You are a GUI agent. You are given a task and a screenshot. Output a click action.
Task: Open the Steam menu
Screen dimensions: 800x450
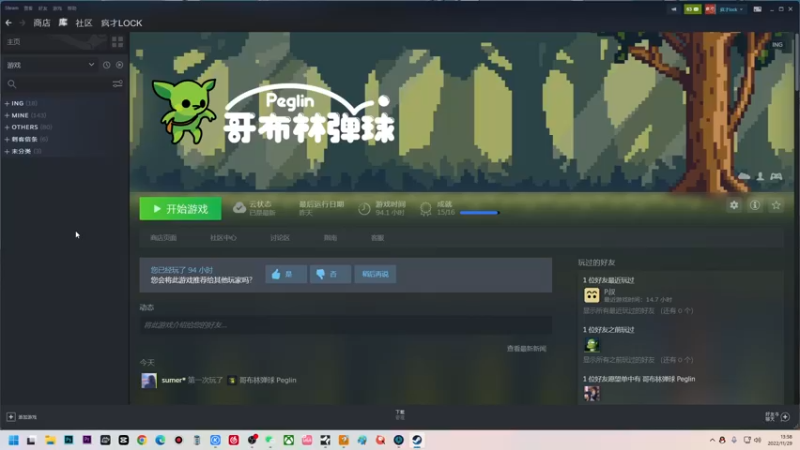tap(11, 8)
